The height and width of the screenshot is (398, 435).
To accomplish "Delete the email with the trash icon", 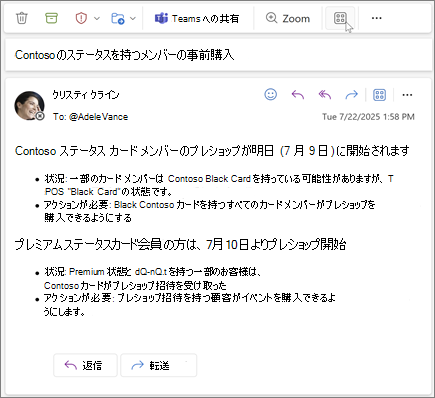I will 22,18.
